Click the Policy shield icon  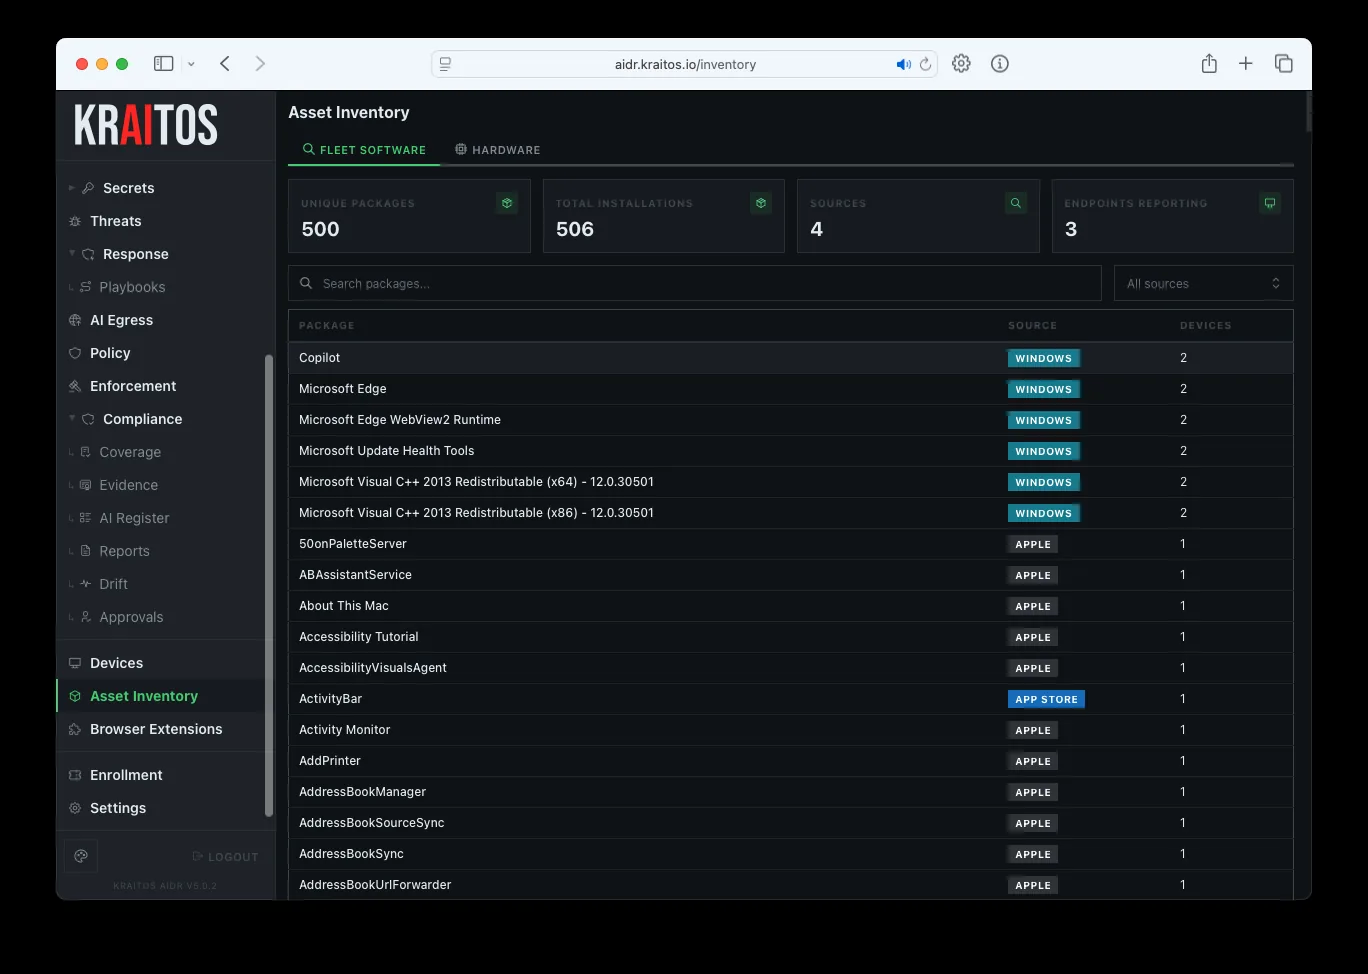coord(75,353)
